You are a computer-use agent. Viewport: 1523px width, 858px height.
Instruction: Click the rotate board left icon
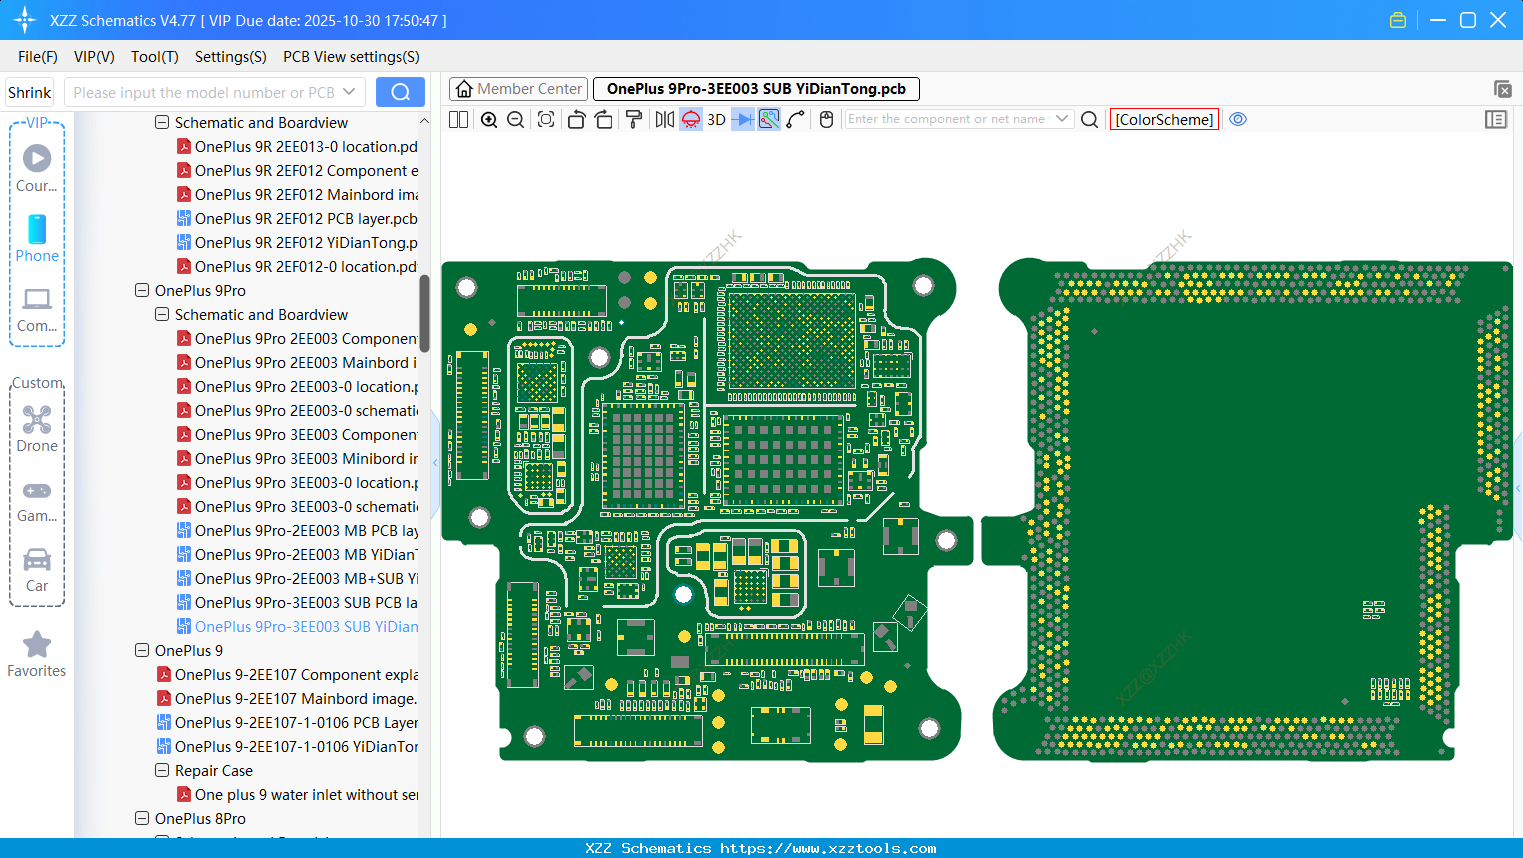tap(576, 120)
